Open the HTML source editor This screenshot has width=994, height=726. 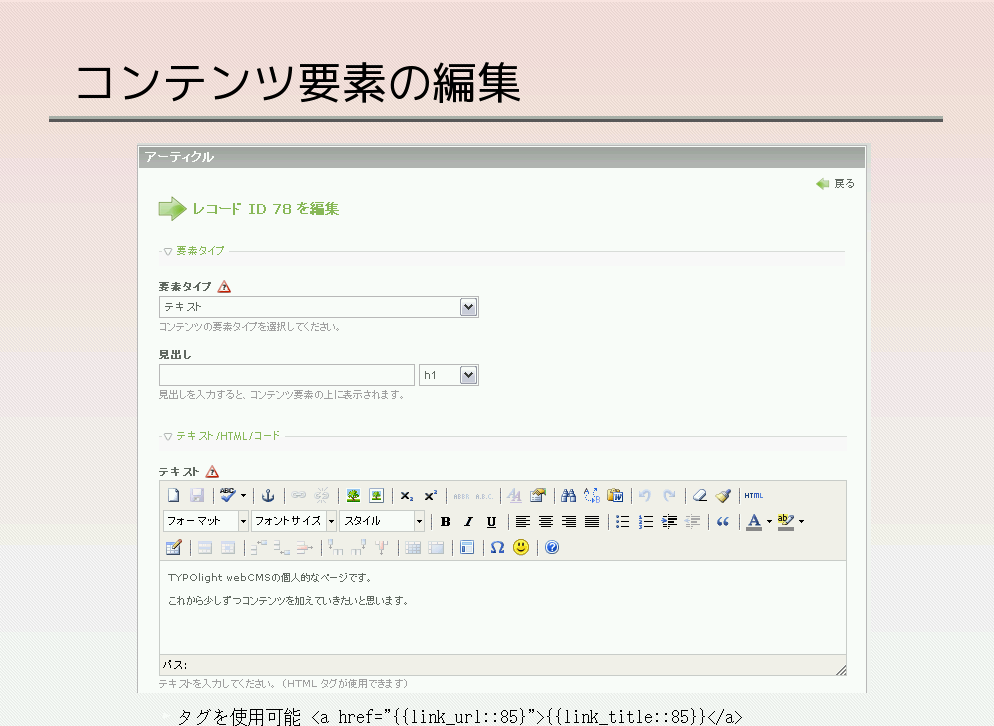(753, 495)
